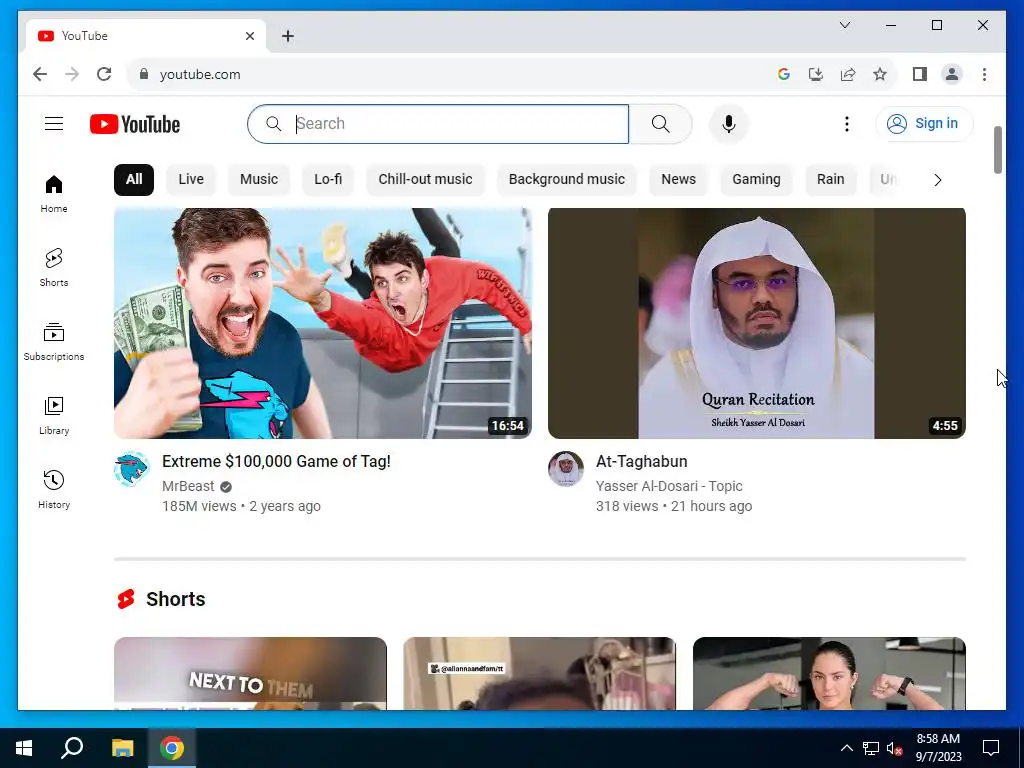Image resolution: width=1024 pixels, height=768 pixels.
Task: Open the short with the woman flexing arms
Action: [x=829, y=673]
